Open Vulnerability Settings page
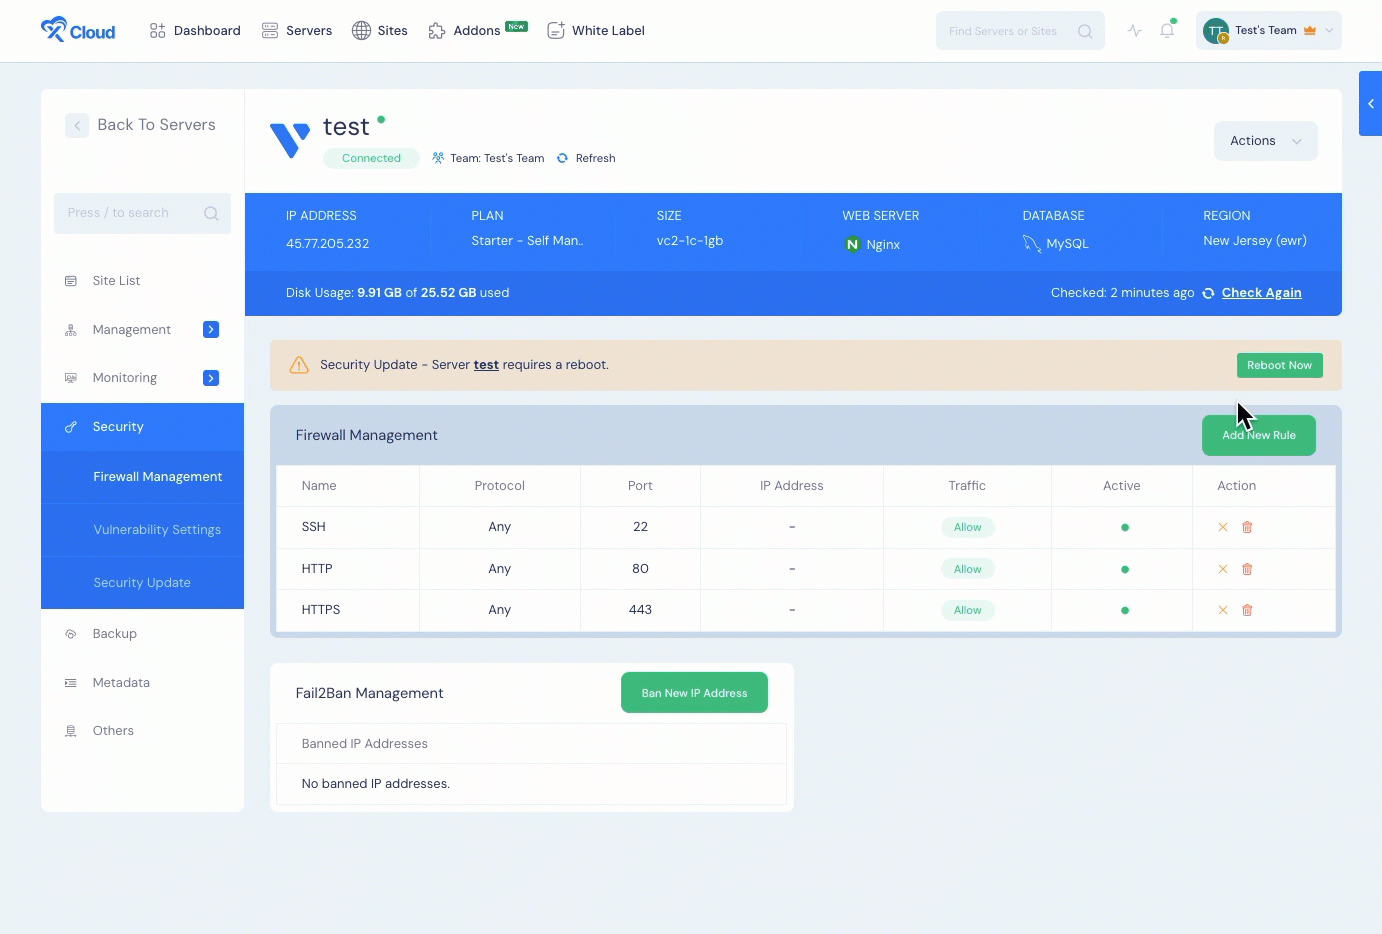This screenshot has height=934, width=1382. click(157, 529)
